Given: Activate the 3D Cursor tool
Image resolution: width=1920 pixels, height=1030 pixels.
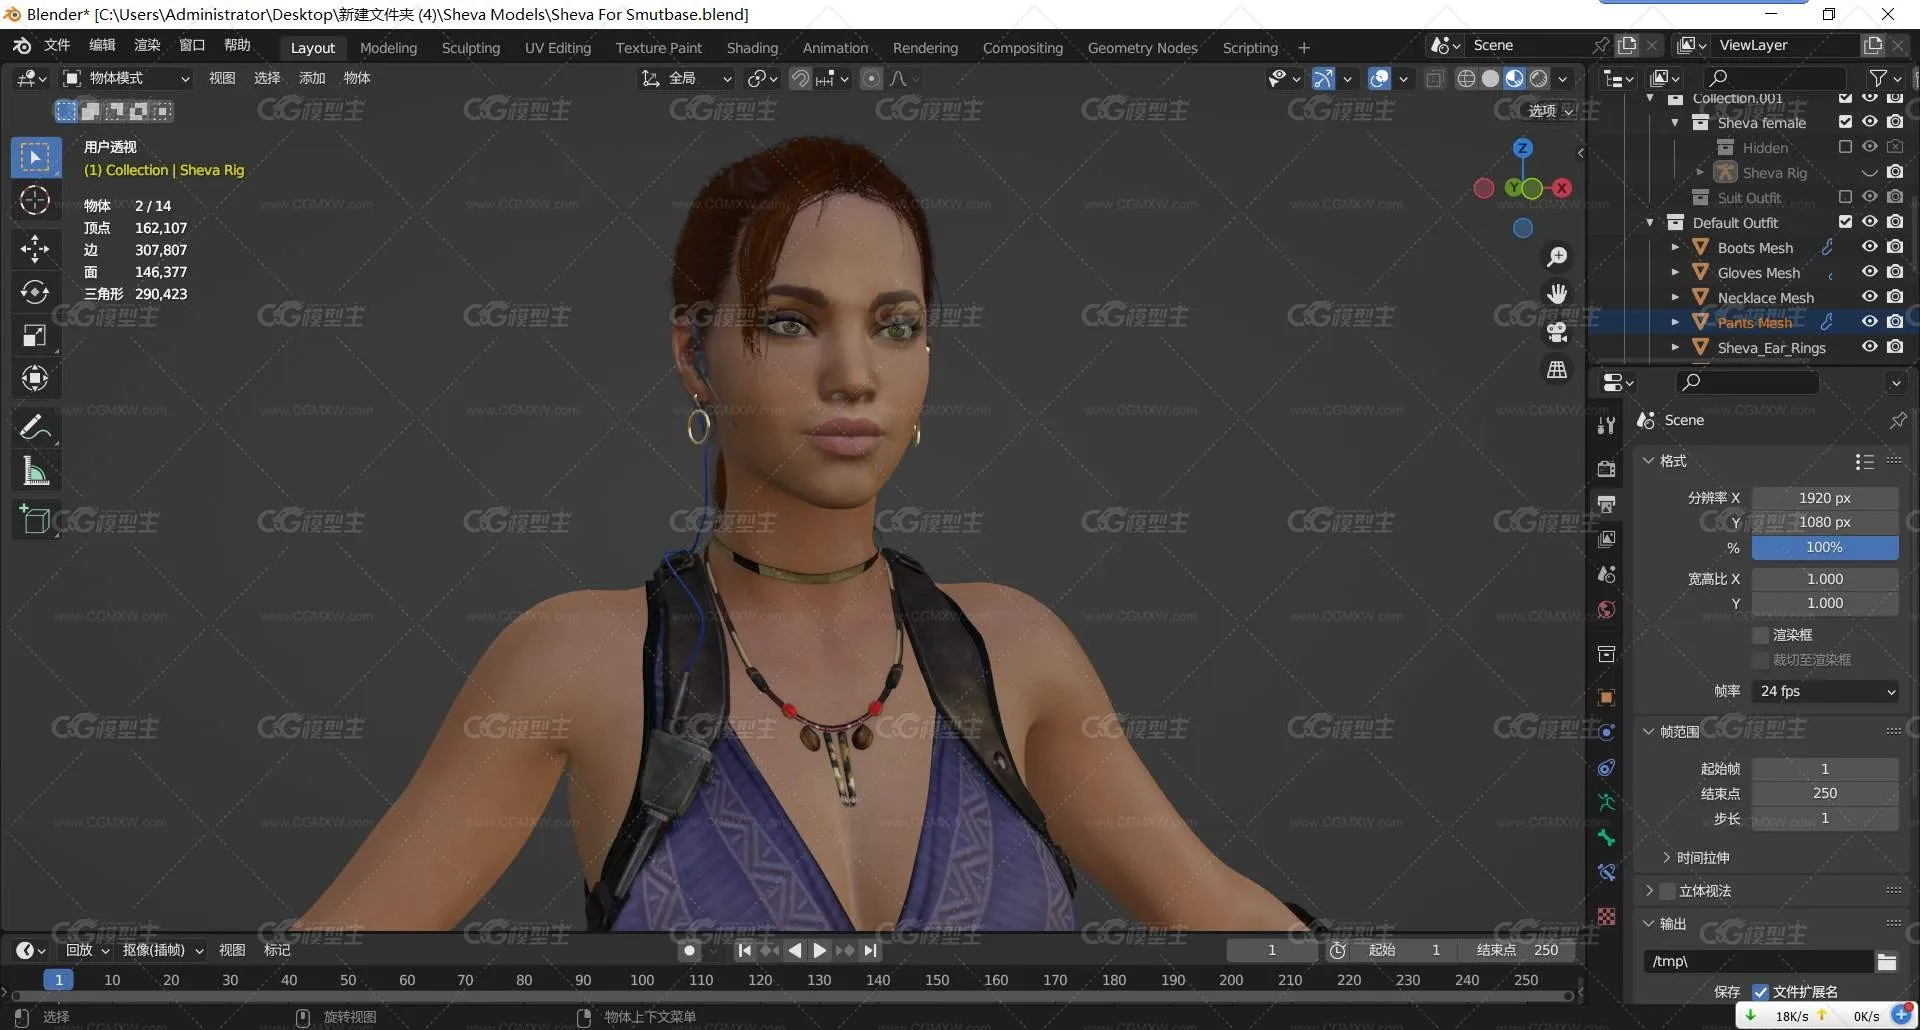Looking at the screenshot, I should pyautogui.click(x=35, y=201).
